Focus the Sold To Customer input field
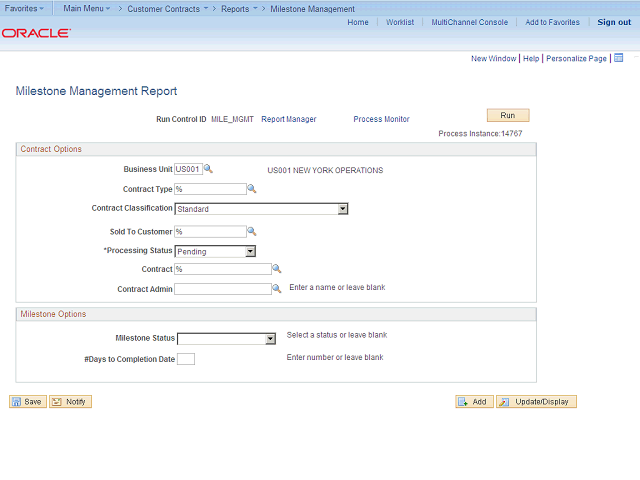This screenshot has height=480, width=640. pyautogui.click(x=210, y=231)
